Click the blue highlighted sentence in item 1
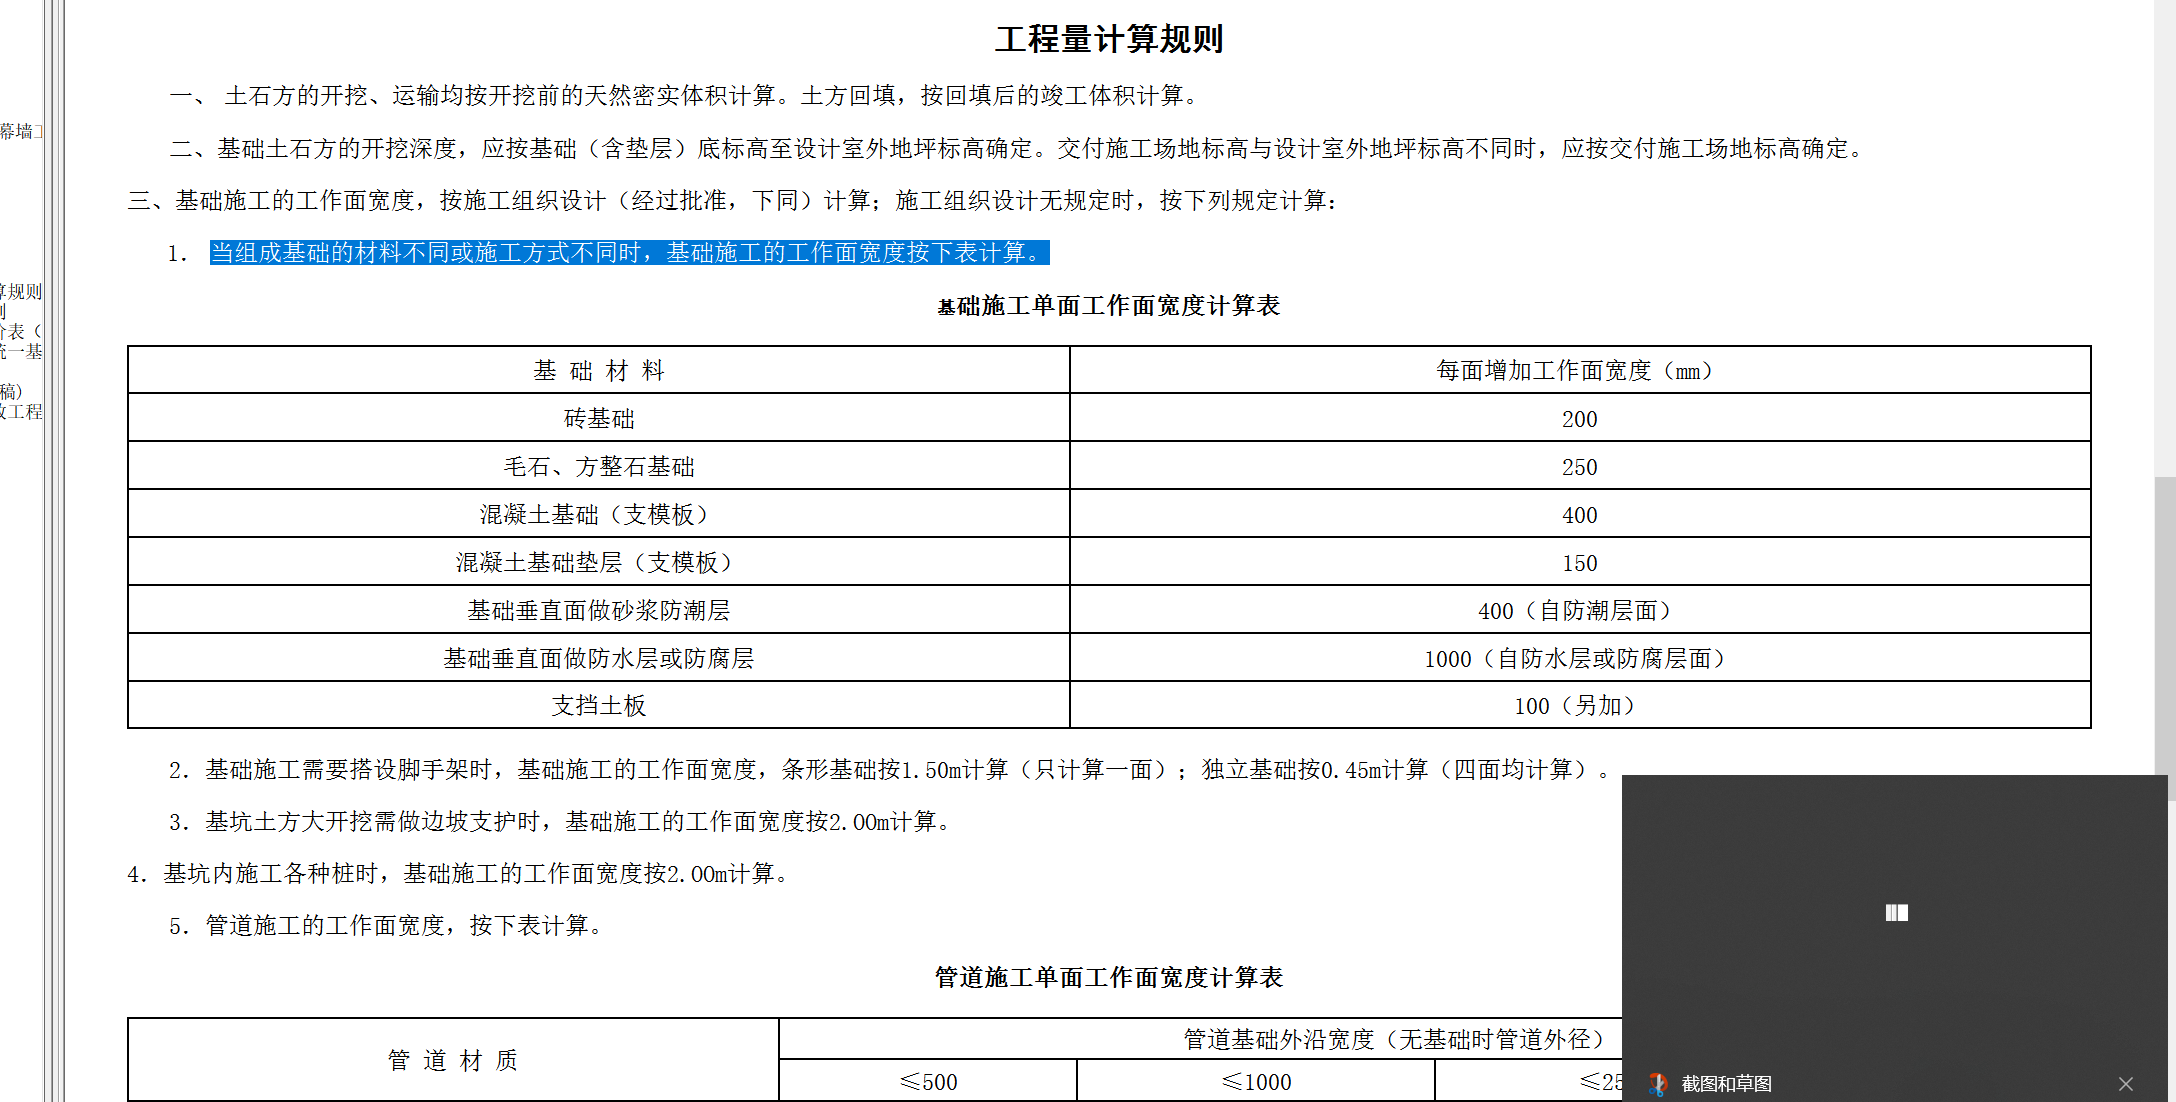 tap(629, 253)
